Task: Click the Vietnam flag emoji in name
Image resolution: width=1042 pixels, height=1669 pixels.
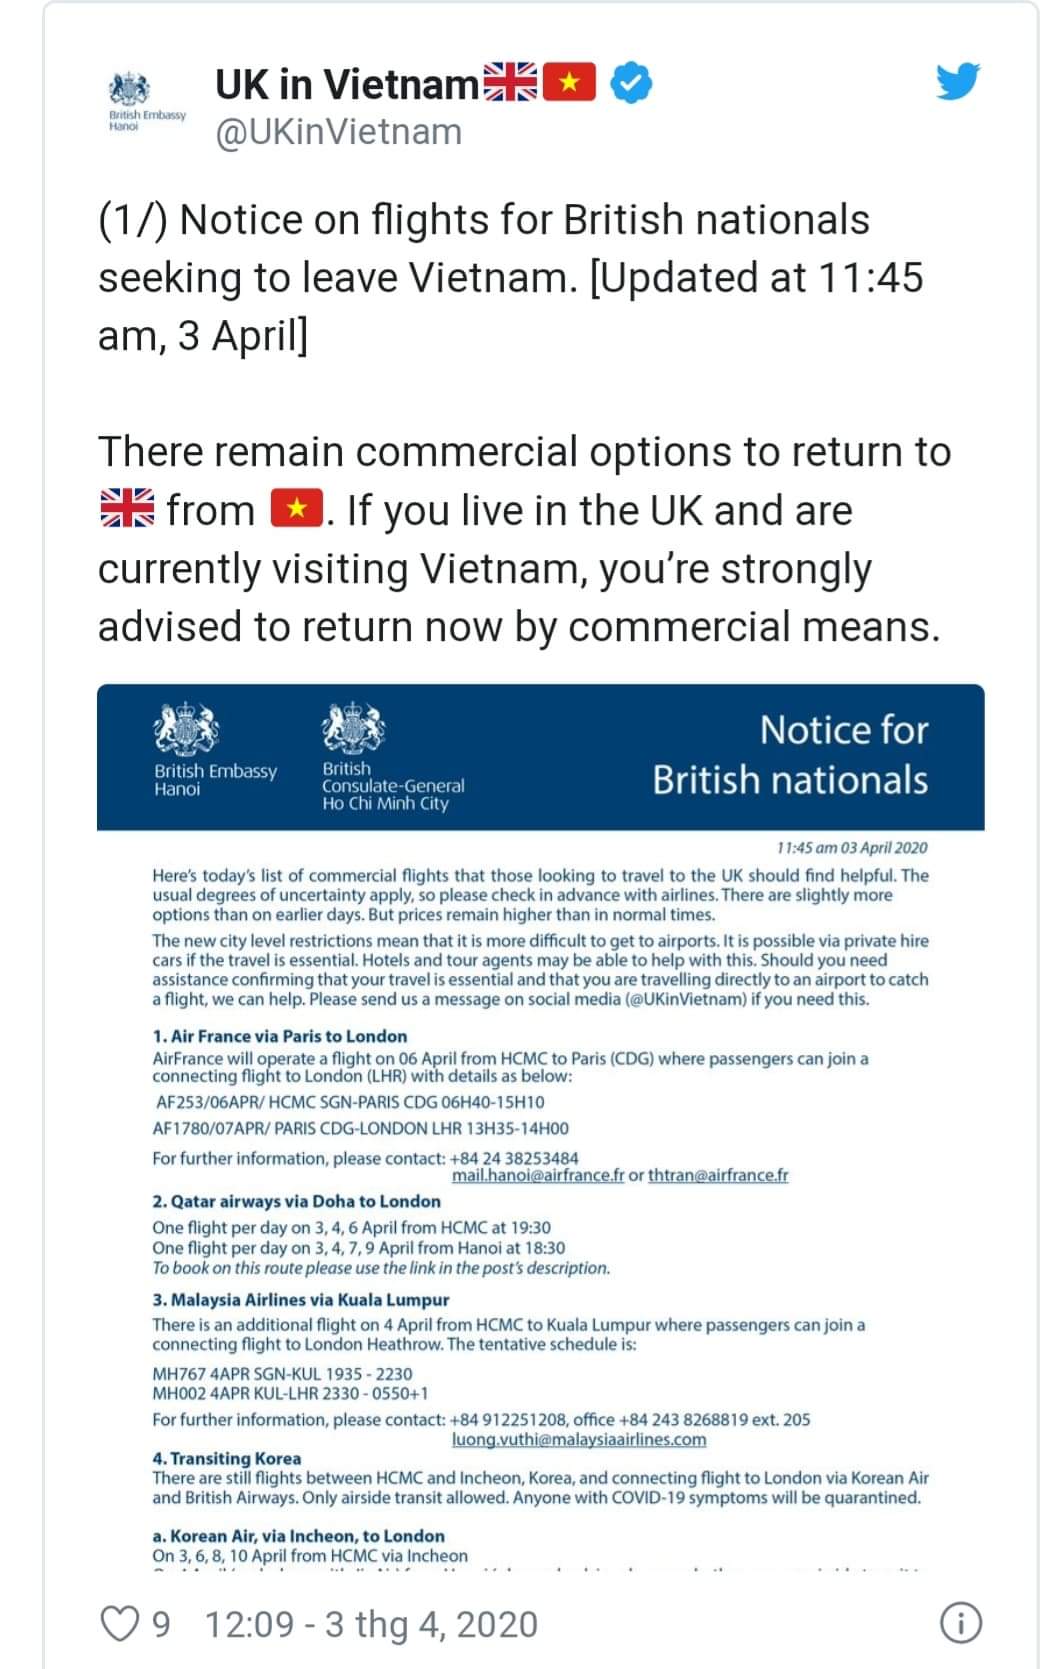Action: [x=570, y=83]
